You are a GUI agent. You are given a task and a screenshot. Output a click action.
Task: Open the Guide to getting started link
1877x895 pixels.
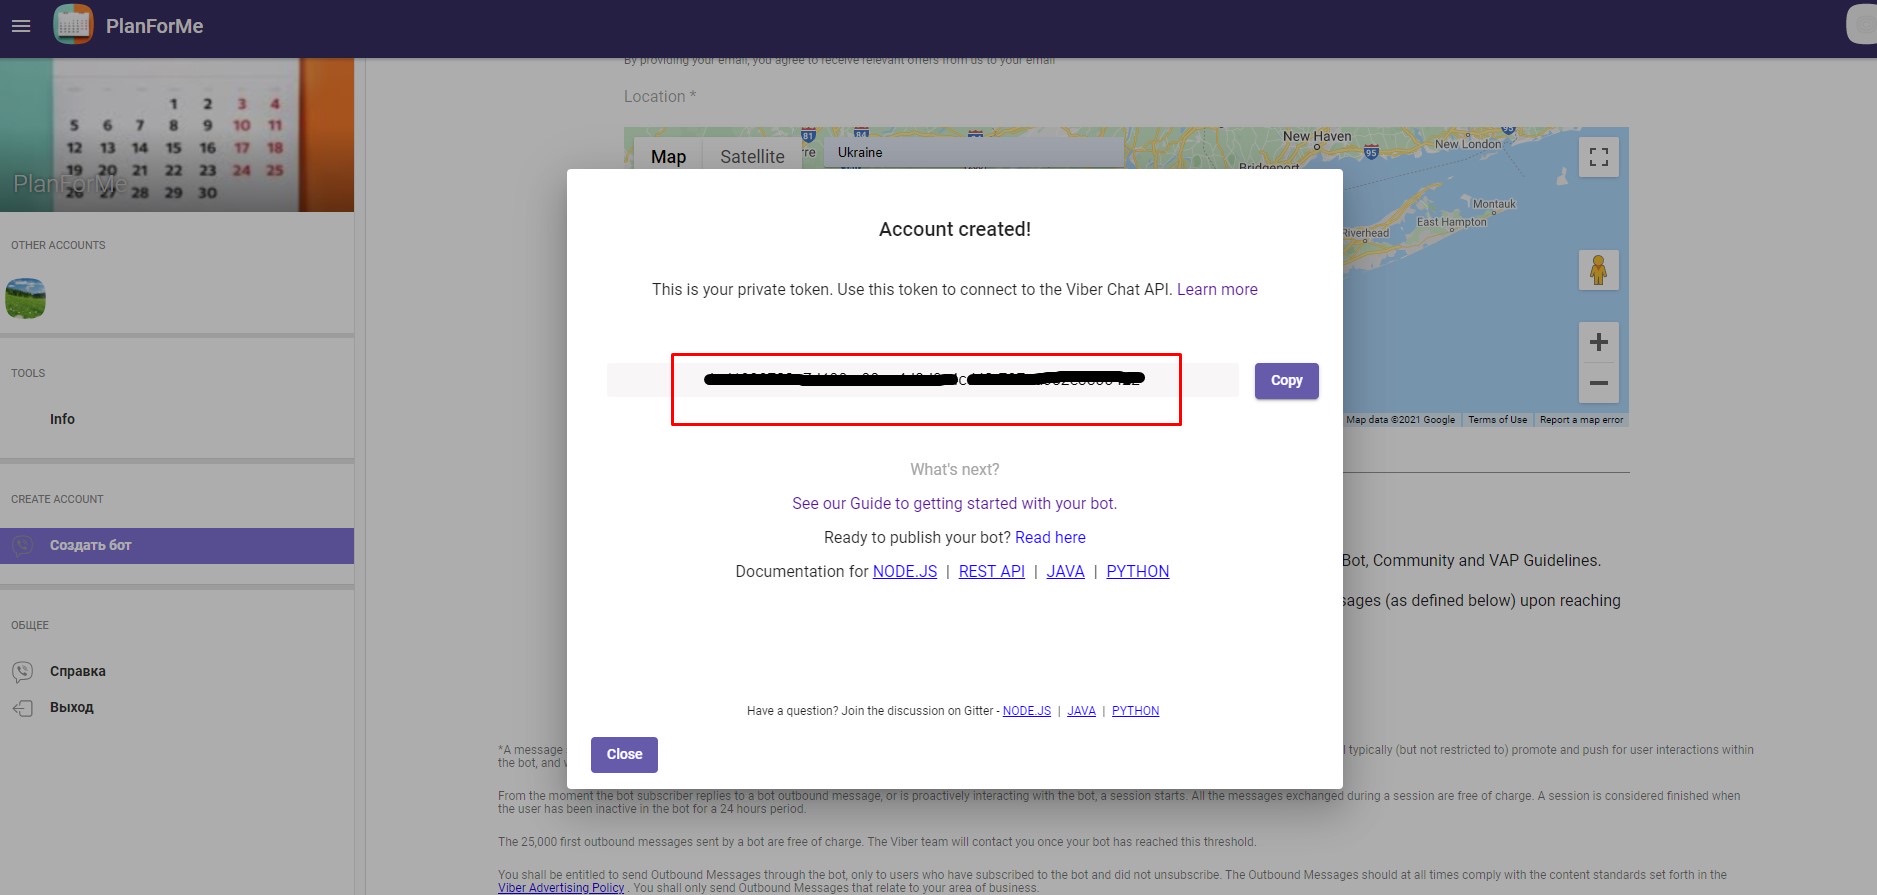(x=954, y=503)
